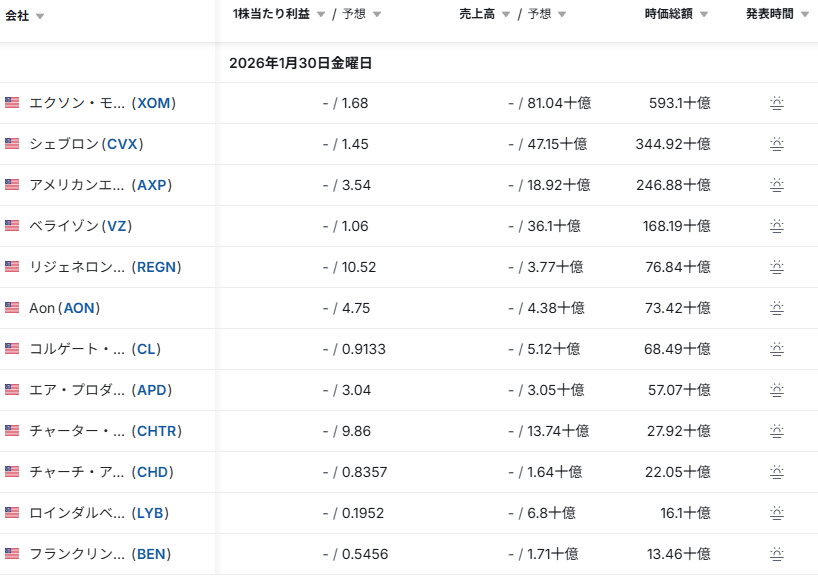This screenshot has width=818, height=584.
Task: Click the release time icon in Chevron row
Action: (x=776, y=144)
